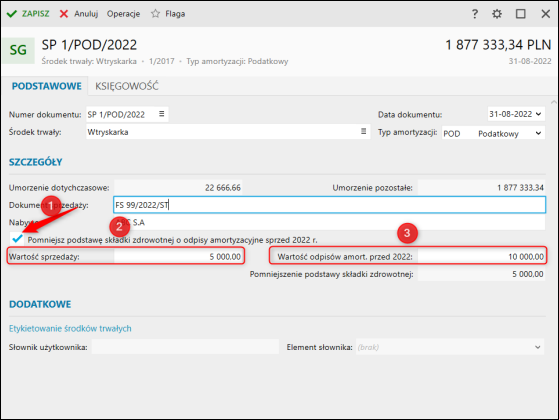Toggle Pomniejsz podstawę składki zdrowotnej checkbox
Viewport: 559px width, 420px height.
click(x=17, y=239)
